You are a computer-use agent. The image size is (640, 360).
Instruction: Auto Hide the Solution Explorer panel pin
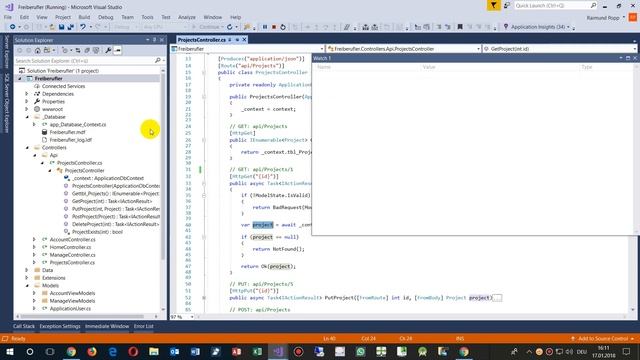coord(155,40)
